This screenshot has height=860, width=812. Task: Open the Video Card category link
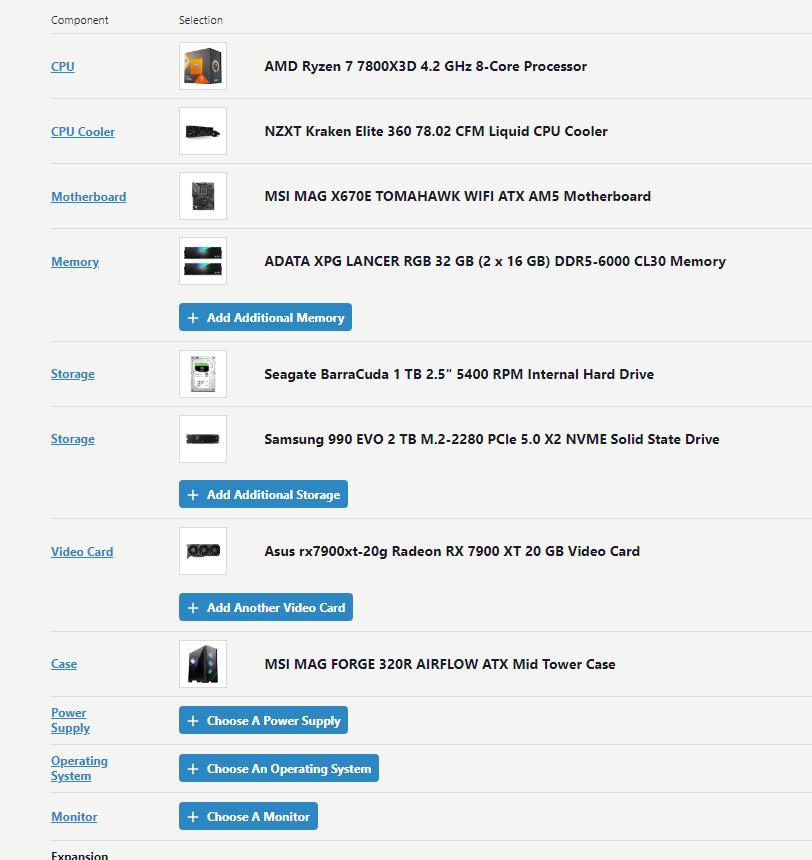(82, 552)
